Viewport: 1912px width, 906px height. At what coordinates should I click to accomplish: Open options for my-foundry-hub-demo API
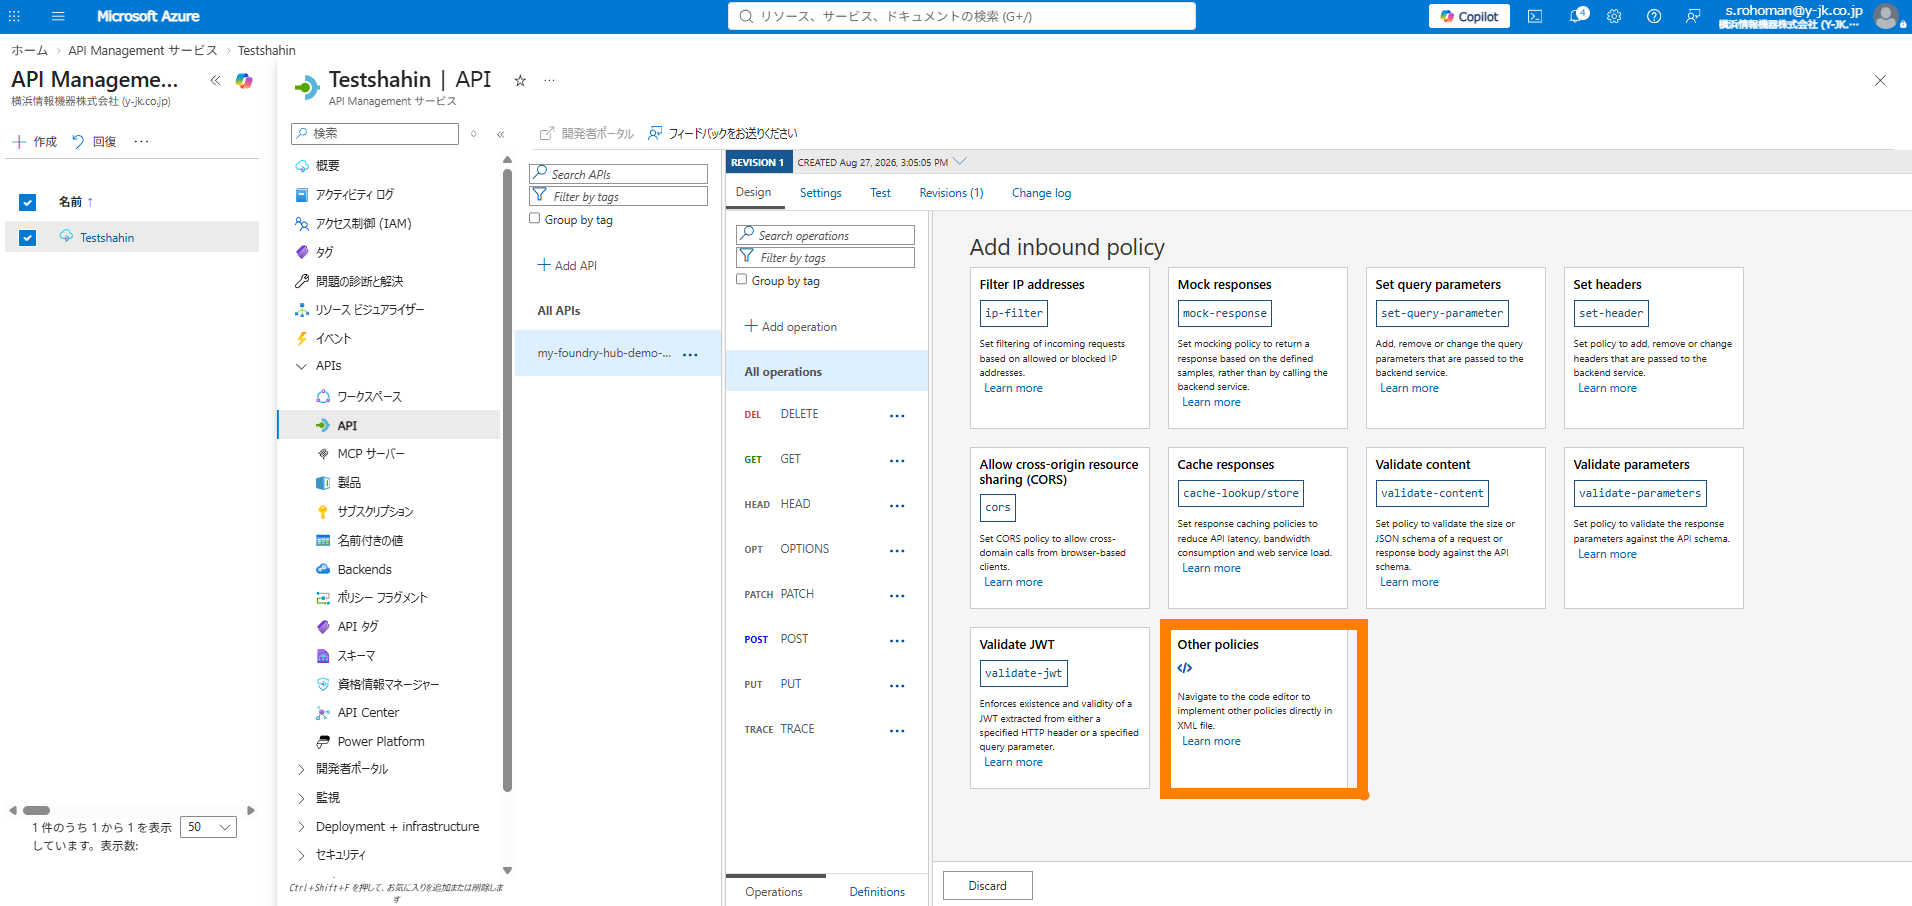pyautogui.click(x=690, y=355)
